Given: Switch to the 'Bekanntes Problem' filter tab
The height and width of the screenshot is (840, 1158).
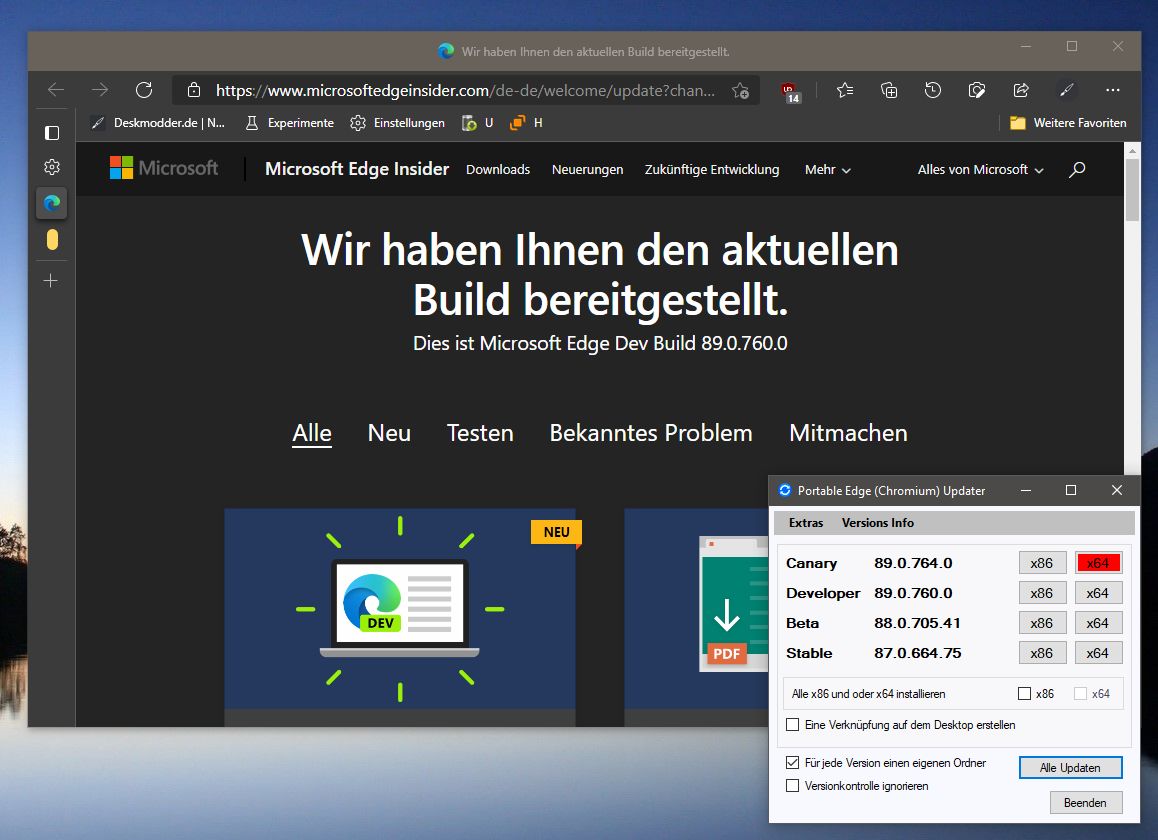Looking at the screenshot, I should coord(651,433).
